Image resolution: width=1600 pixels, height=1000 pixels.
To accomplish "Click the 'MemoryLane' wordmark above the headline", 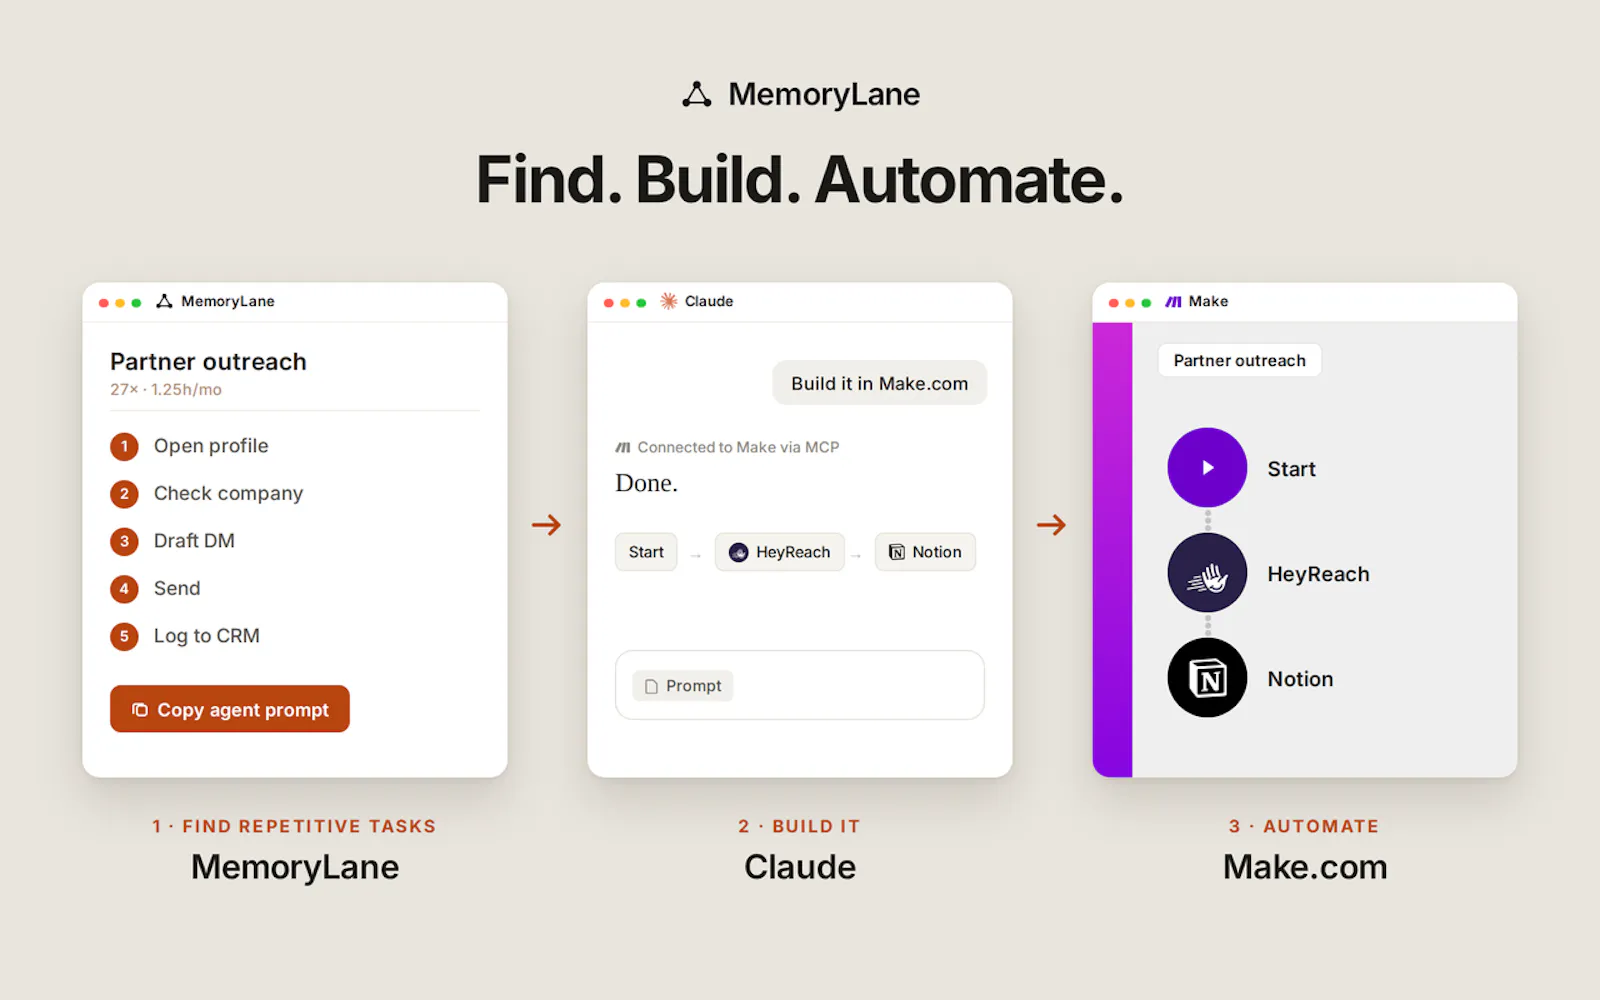I will (x=824, y=94).
